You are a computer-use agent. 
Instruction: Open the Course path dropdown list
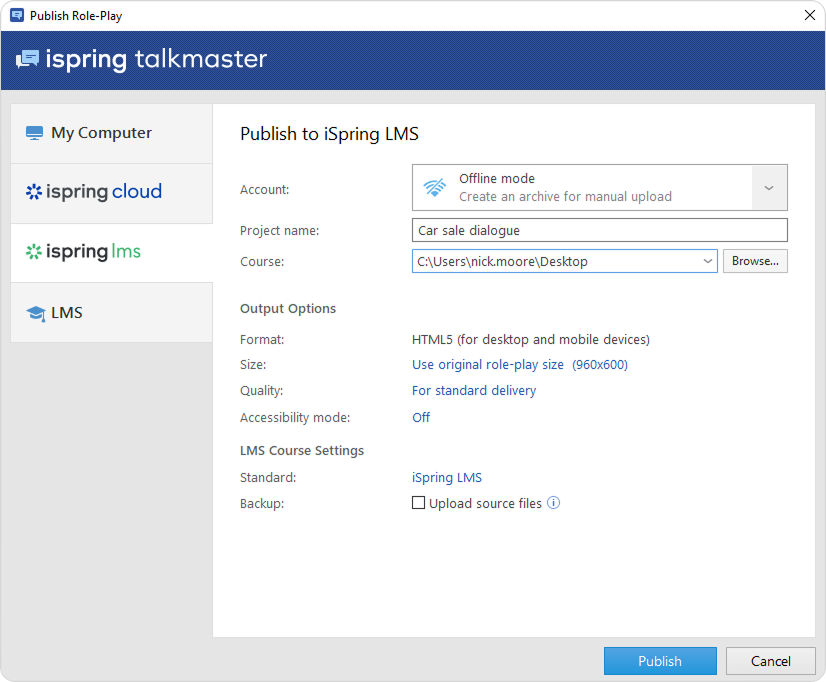pos(708,261)
